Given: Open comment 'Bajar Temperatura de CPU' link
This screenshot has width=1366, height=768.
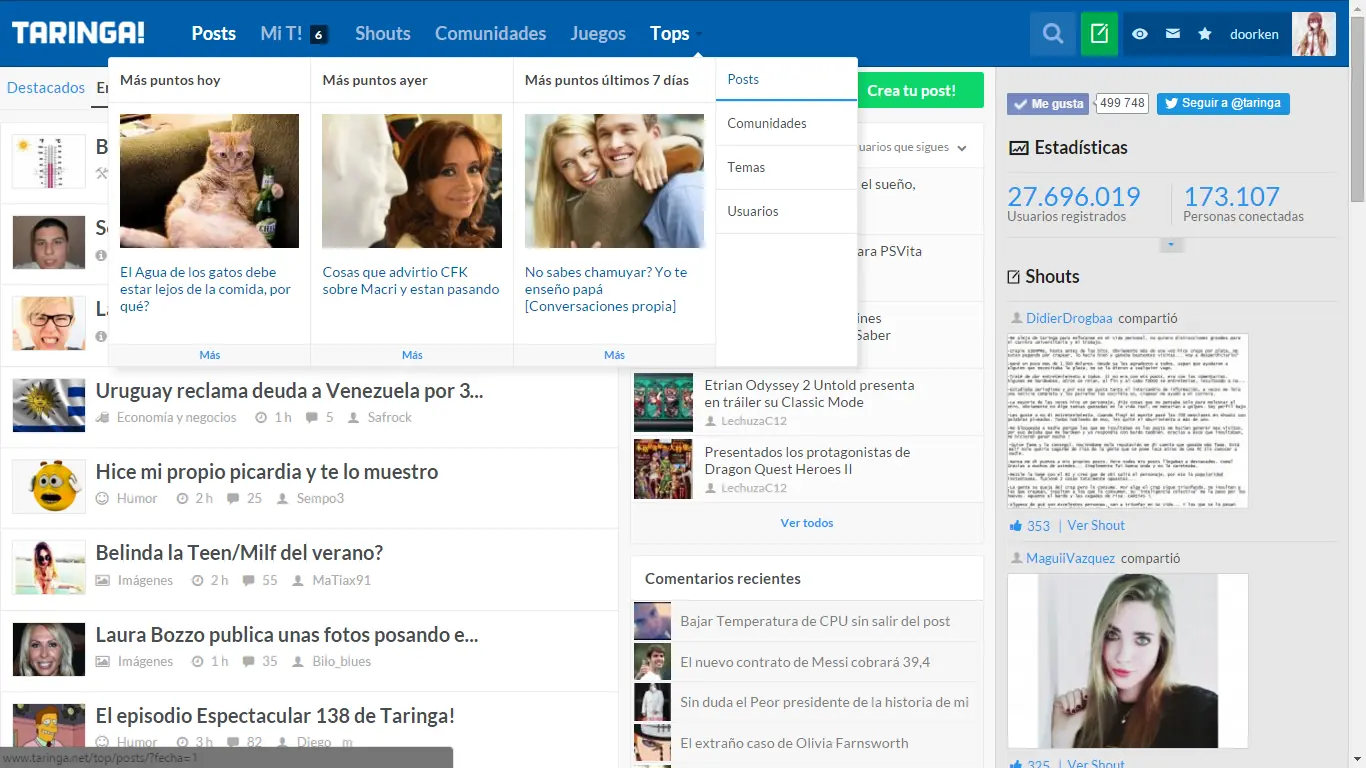Looking at the screenshot, I should point(815,621).
